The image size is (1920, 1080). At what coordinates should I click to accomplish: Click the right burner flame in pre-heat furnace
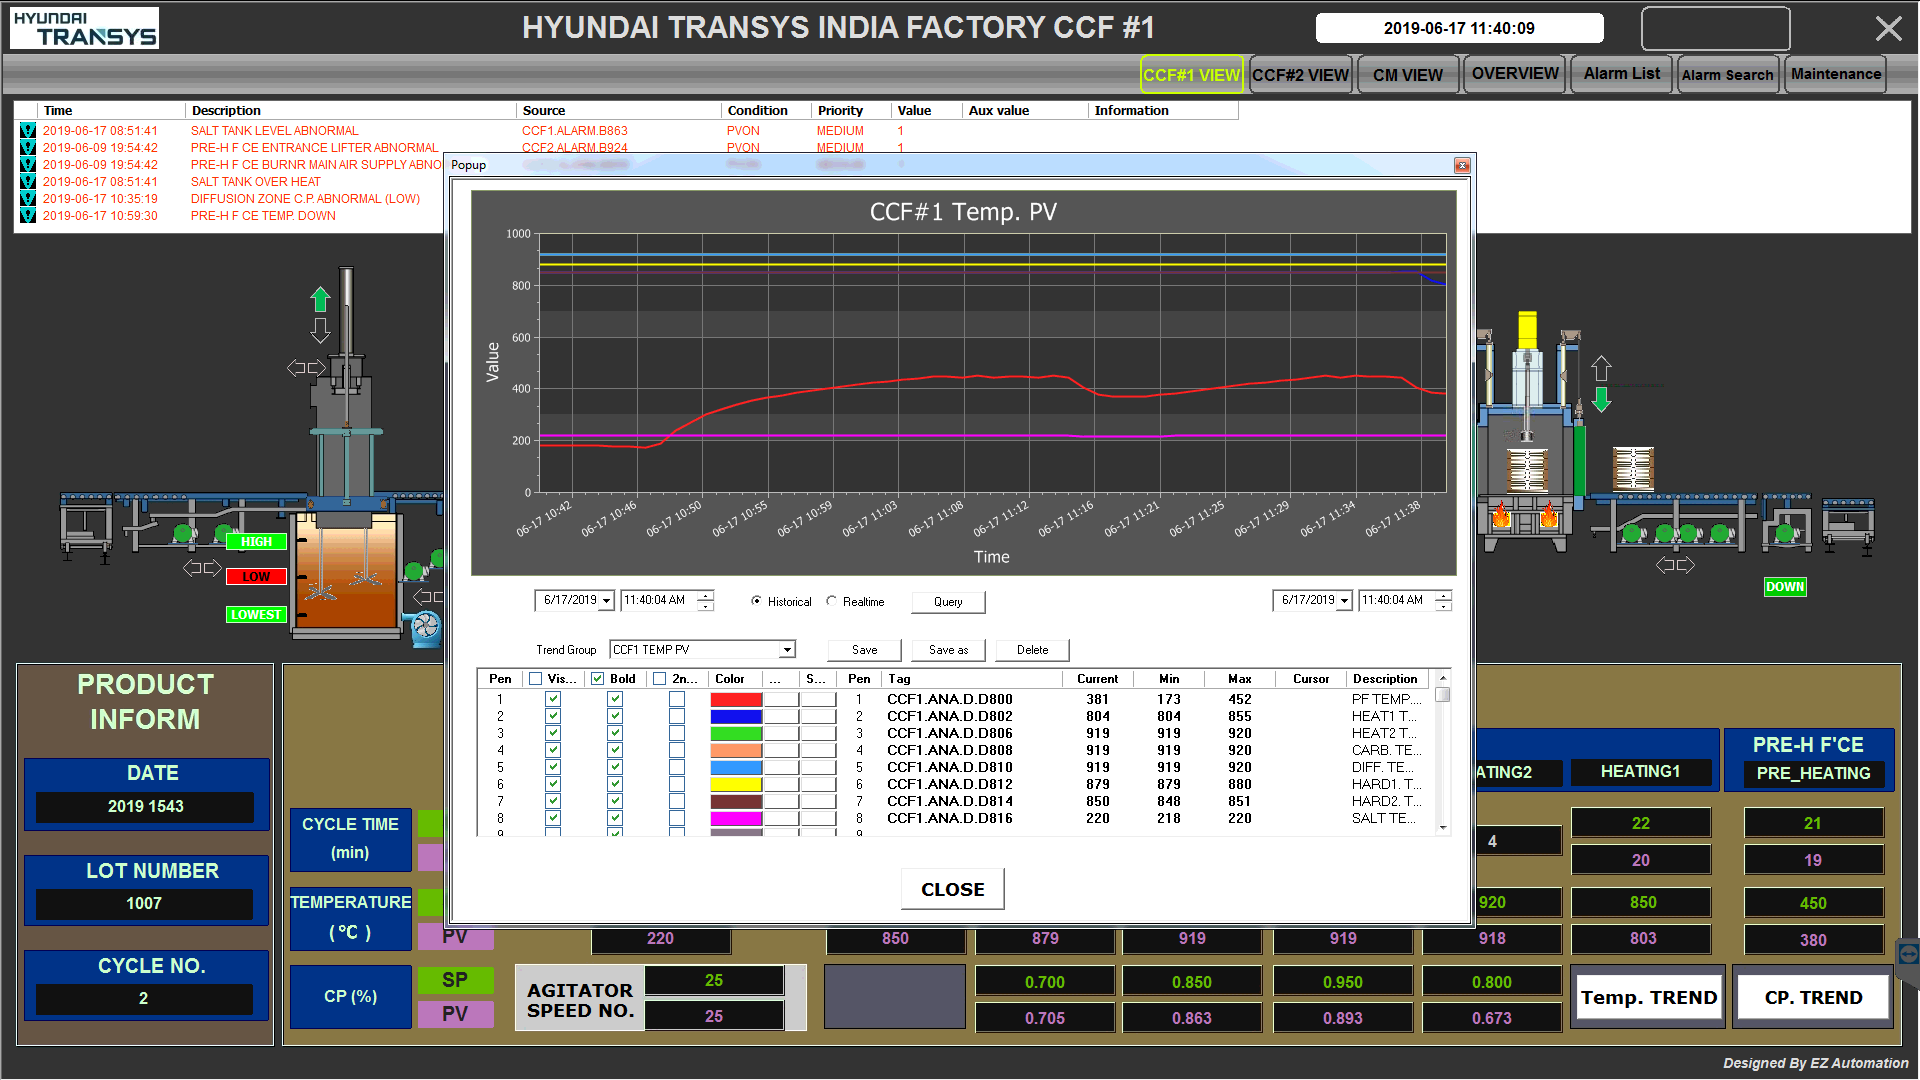point(1549,516)
